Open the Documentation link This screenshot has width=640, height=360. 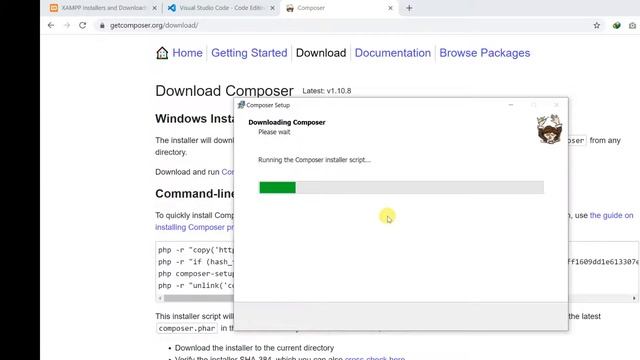[x=393, y=53]
